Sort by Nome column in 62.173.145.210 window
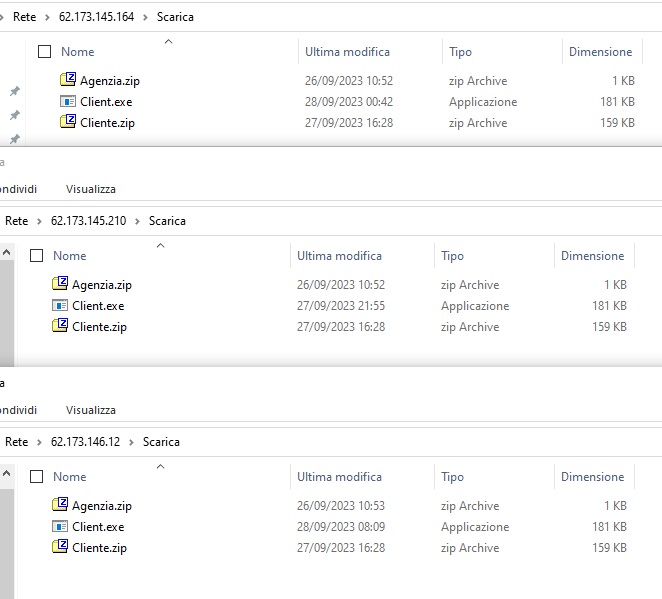Viewport: 662px width, 599px height. tap(70, 255)
